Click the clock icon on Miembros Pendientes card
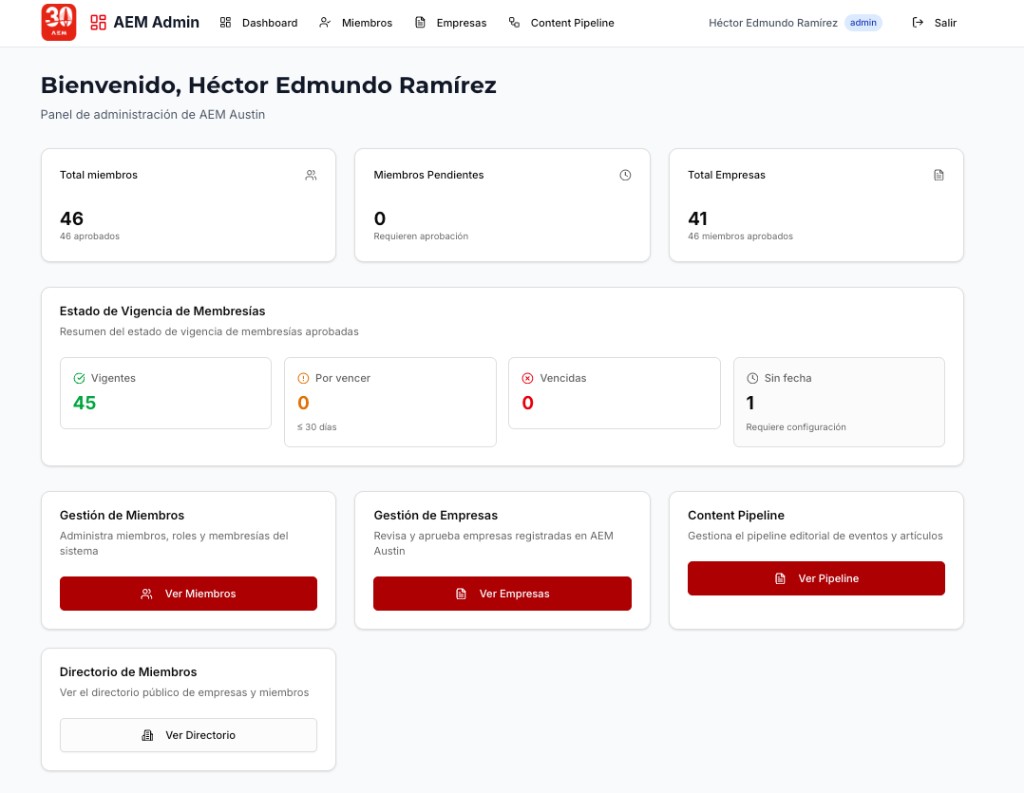This screenshot has width=1024, height=793. pos(625,174)
